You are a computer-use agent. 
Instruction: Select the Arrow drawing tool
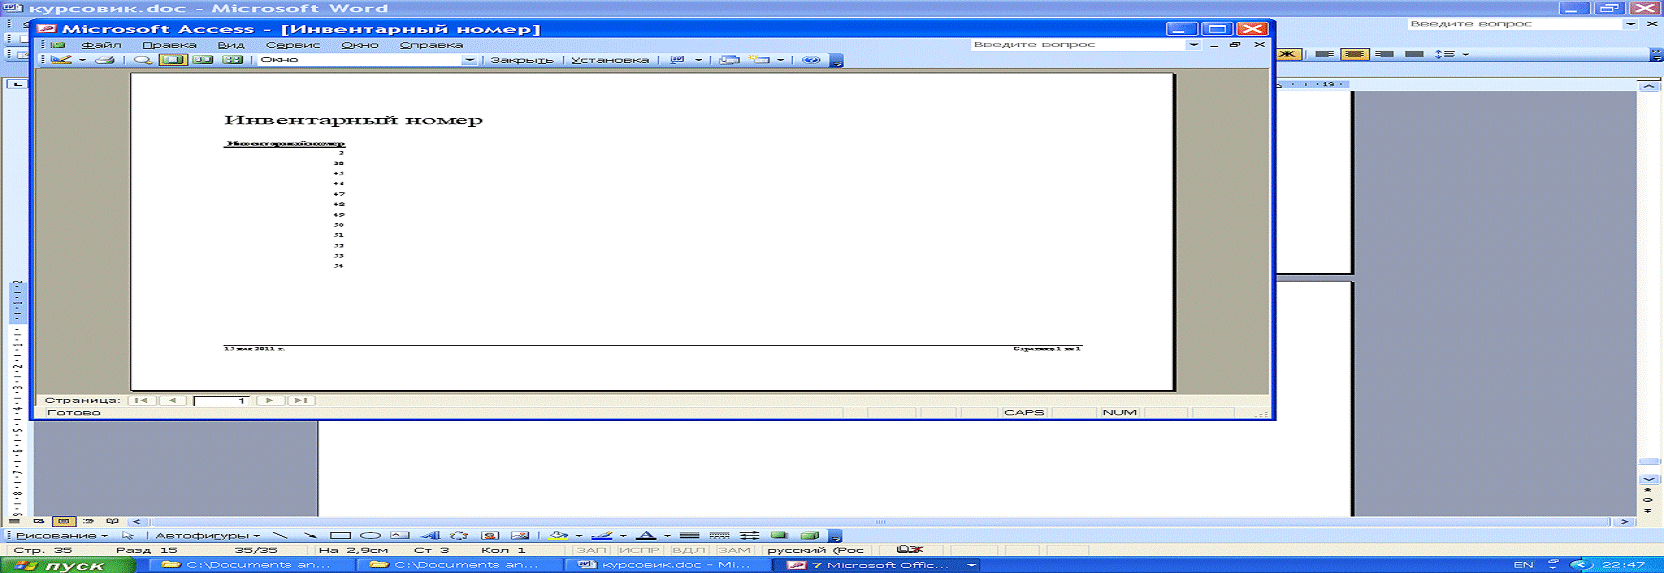point(310,536)
